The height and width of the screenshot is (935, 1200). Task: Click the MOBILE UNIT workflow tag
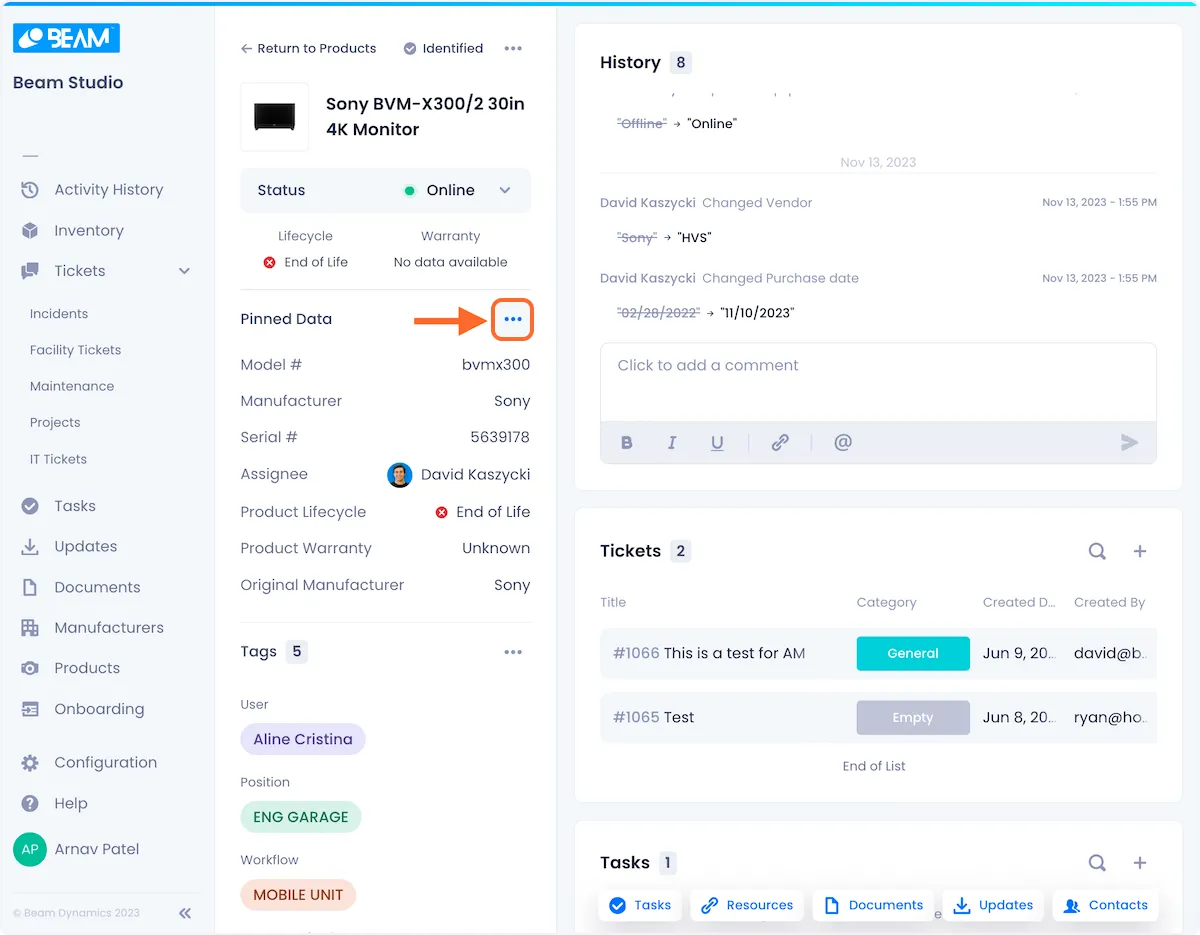tap(298, 895)
